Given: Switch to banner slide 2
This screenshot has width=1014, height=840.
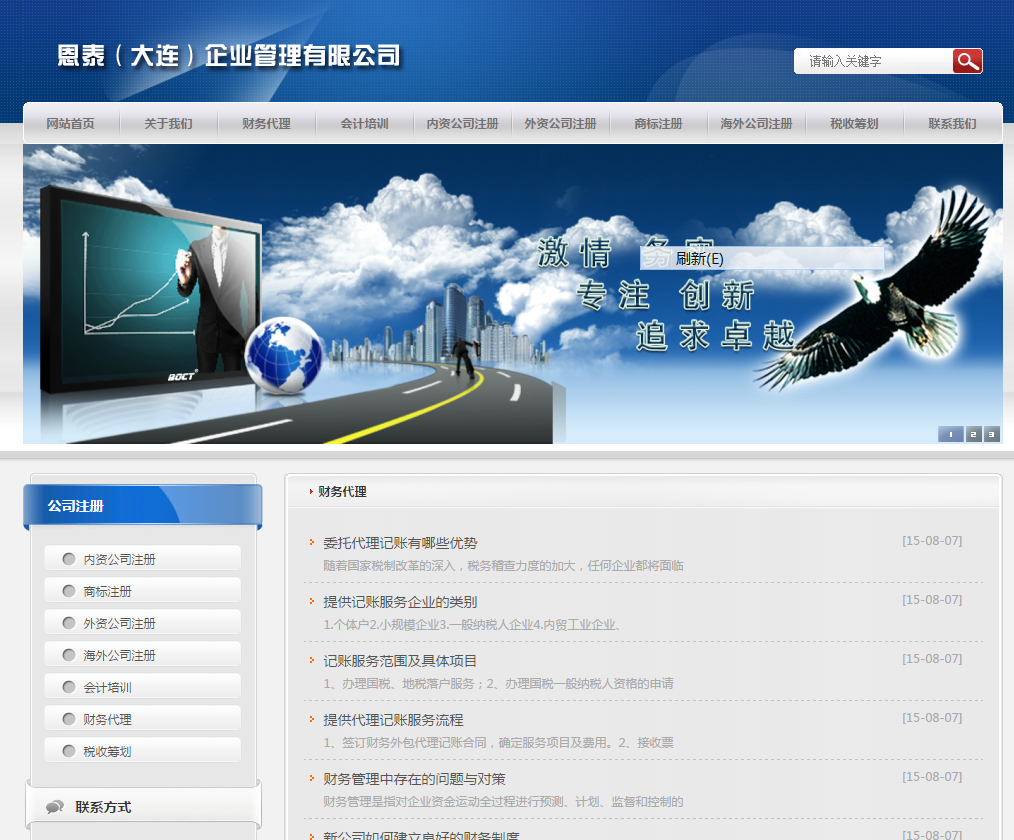Looking at the screenshot, I should (x=973, y=434).
